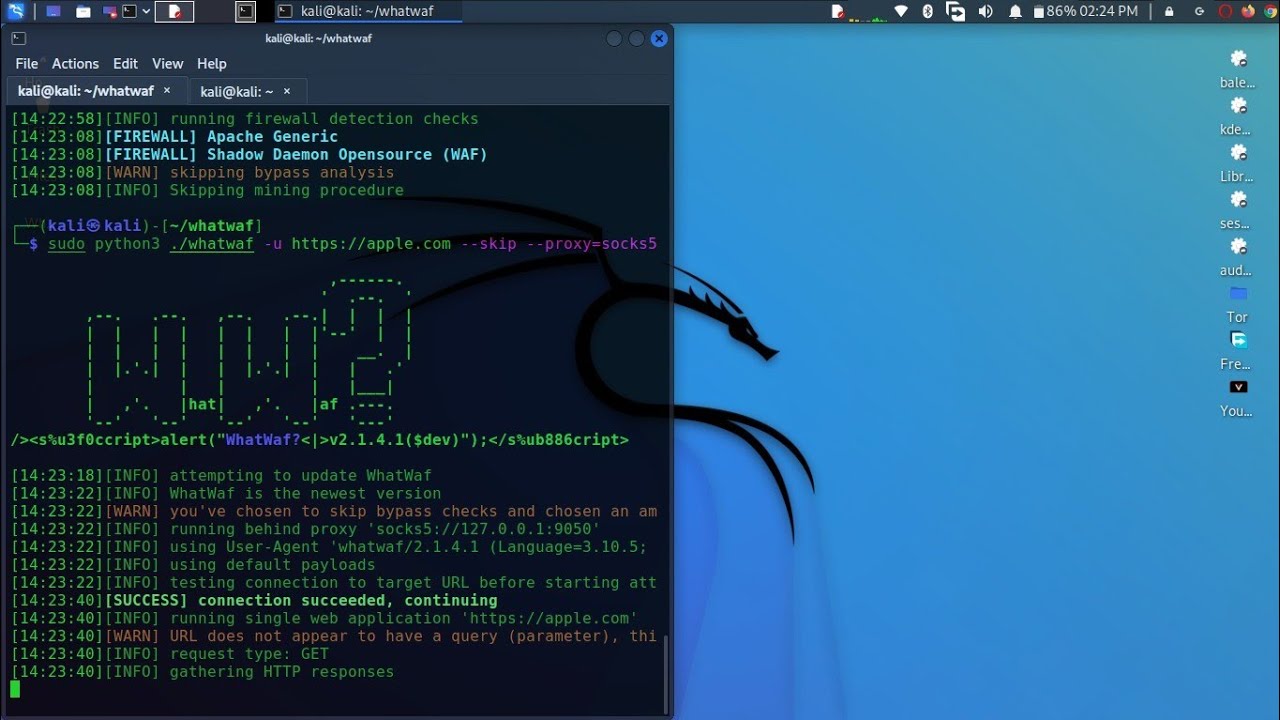Launch Chrome from the panel

coord(1269,11)
